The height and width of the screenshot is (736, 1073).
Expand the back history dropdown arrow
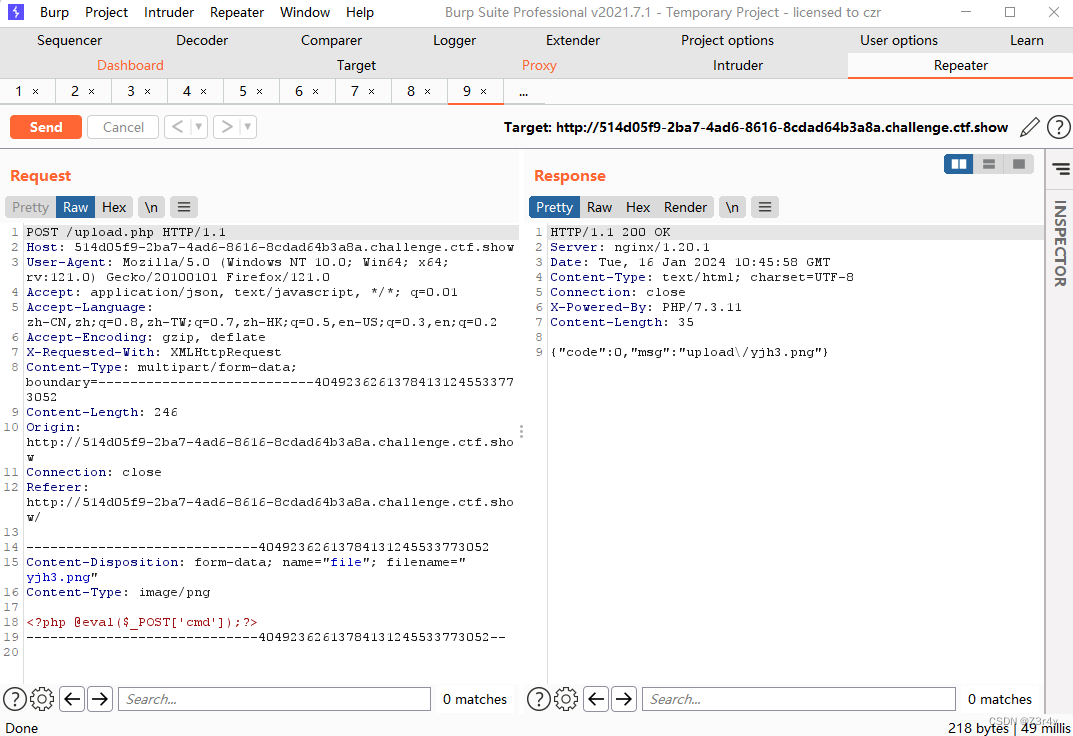(x=198, y=127)
